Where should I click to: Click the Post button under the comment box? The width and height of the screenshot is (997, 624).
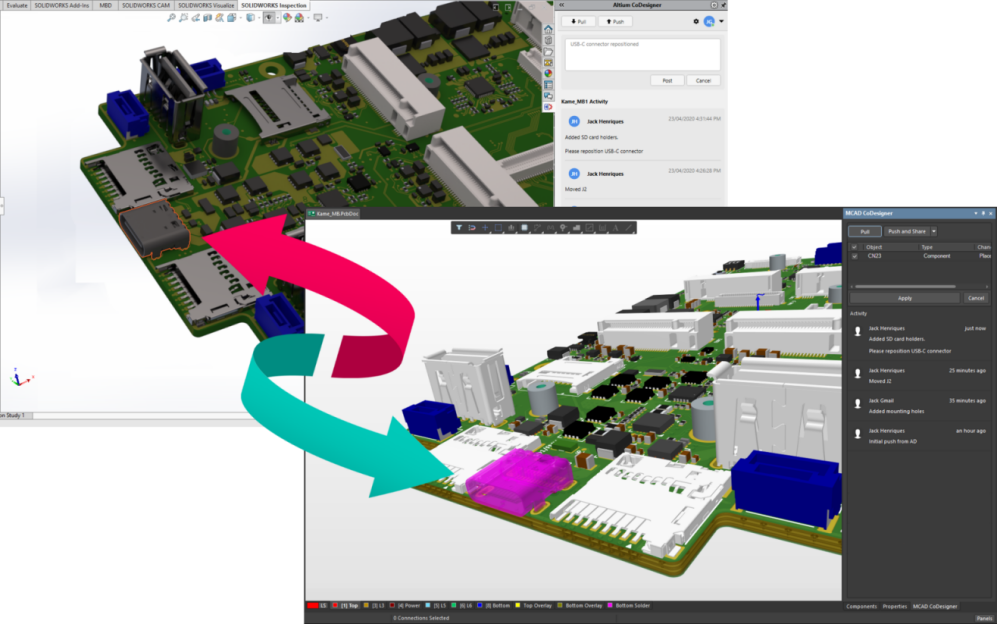pyautogui.click(x=667, y=81)
